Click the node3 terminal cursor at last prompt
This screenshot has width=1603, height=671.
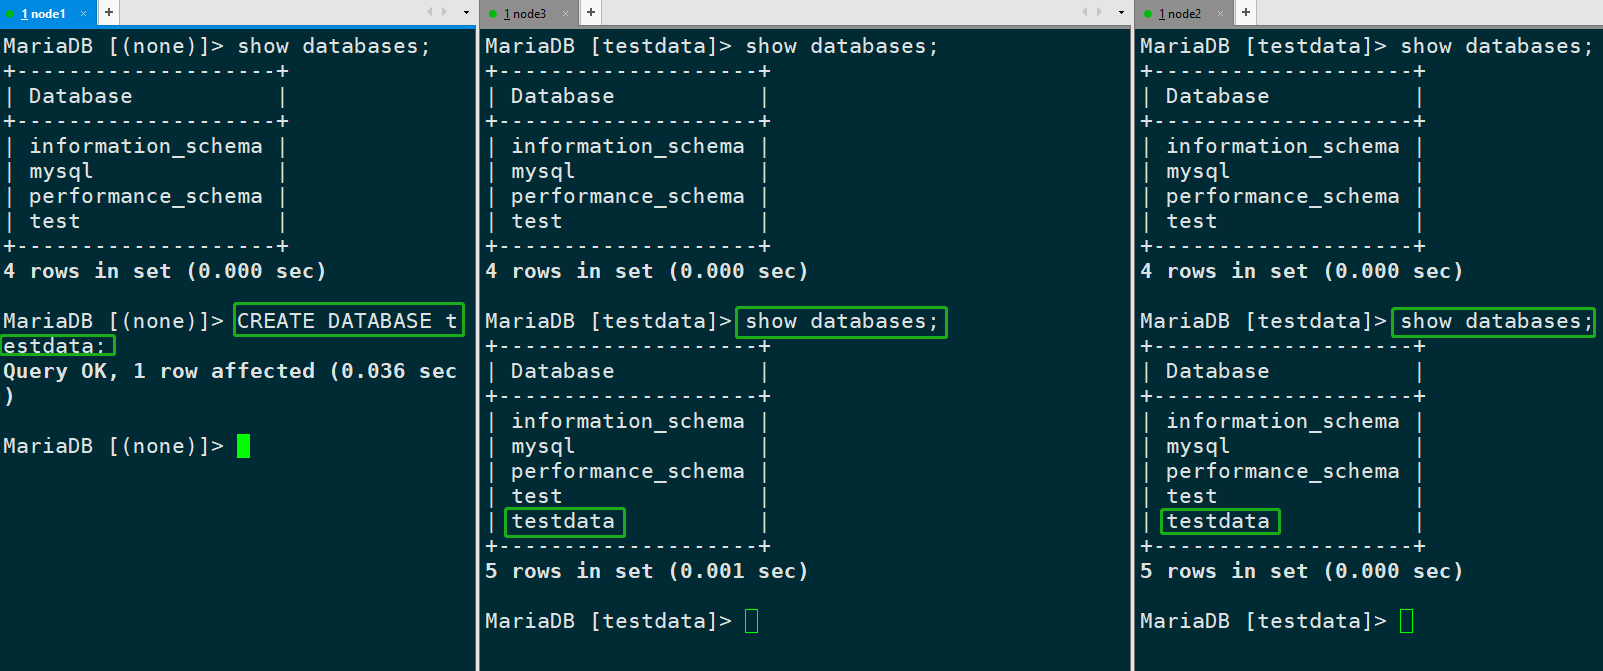[x=752, y=621]
